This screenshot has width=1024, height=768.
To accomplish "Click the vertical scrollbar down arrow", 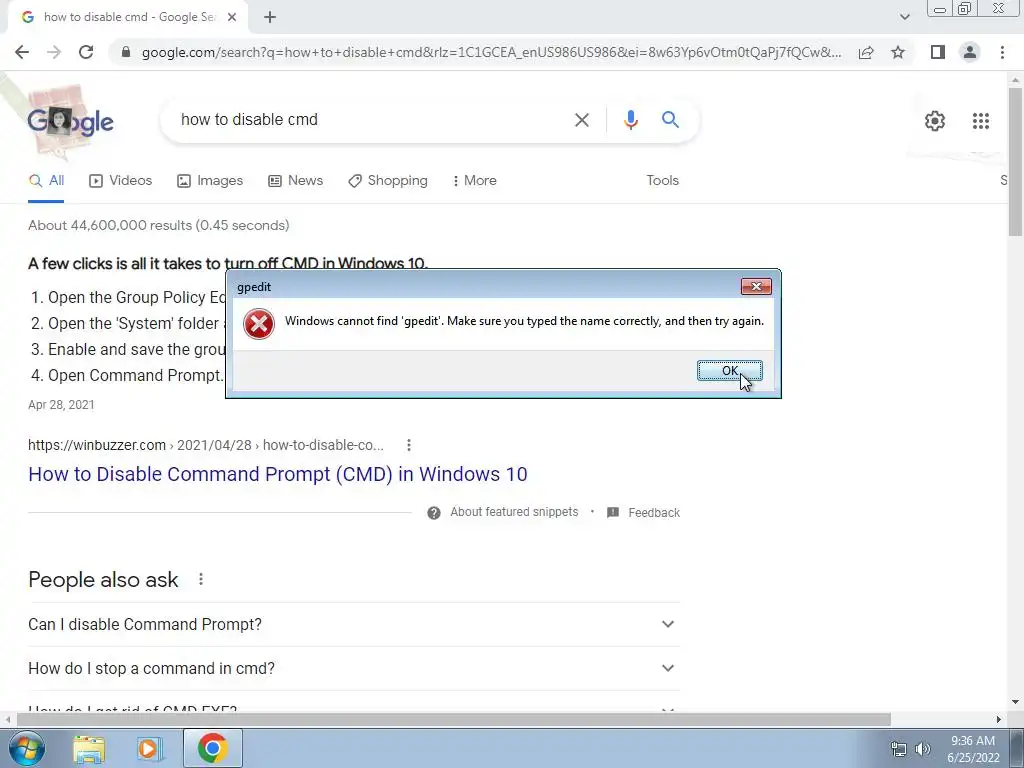I will 1015,703.
